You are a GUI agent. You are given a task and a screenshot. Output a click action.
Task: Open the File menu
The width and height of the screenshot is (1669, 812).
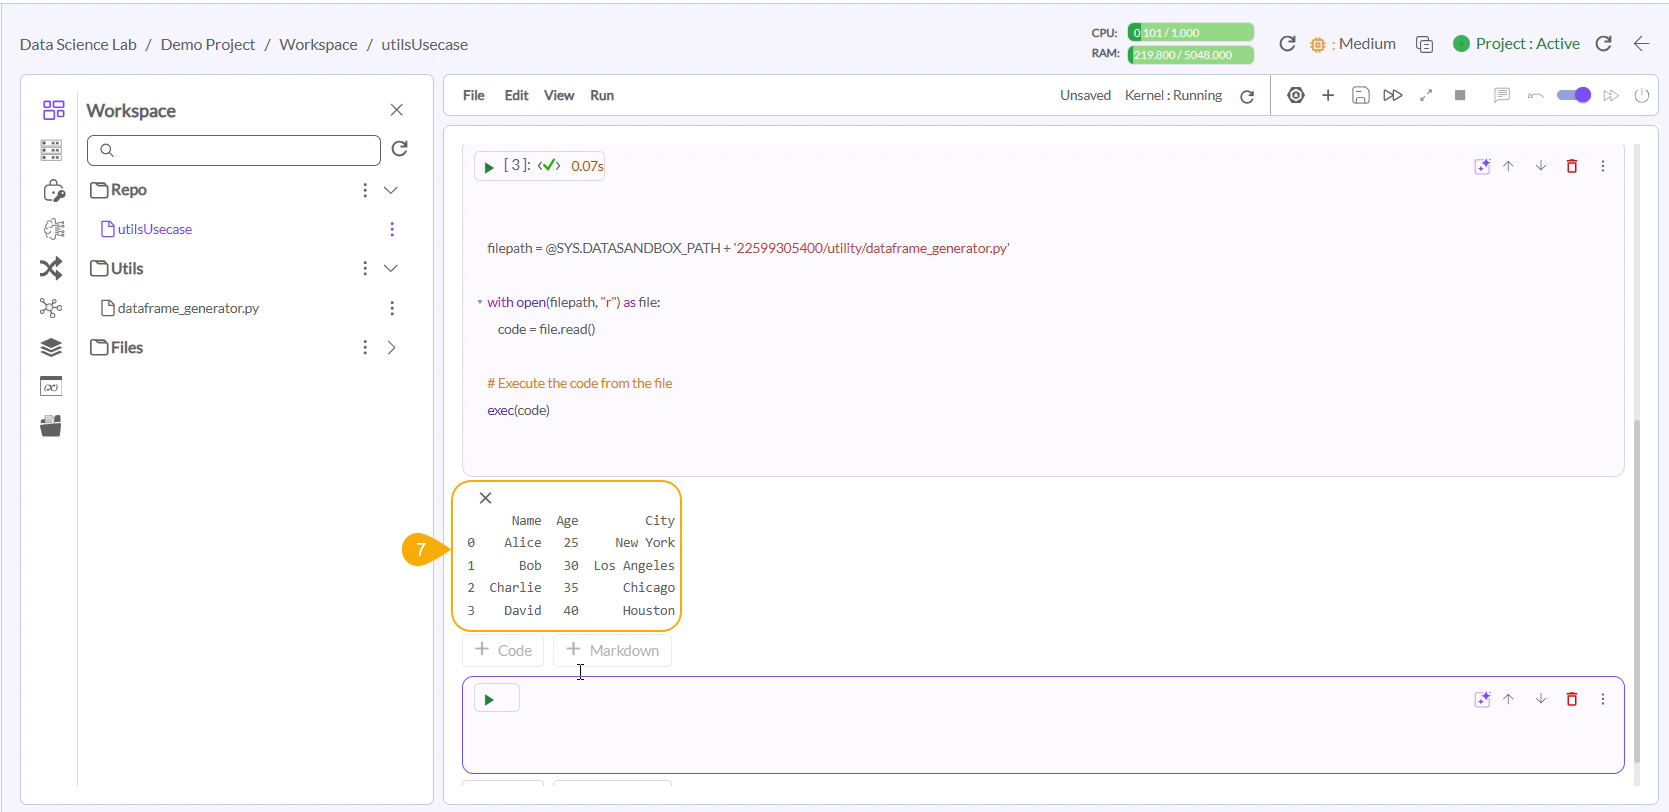pos(473,96)
